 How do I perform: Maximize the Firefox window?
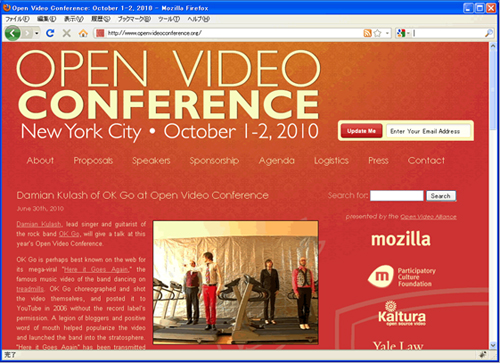tap(479, 8)
